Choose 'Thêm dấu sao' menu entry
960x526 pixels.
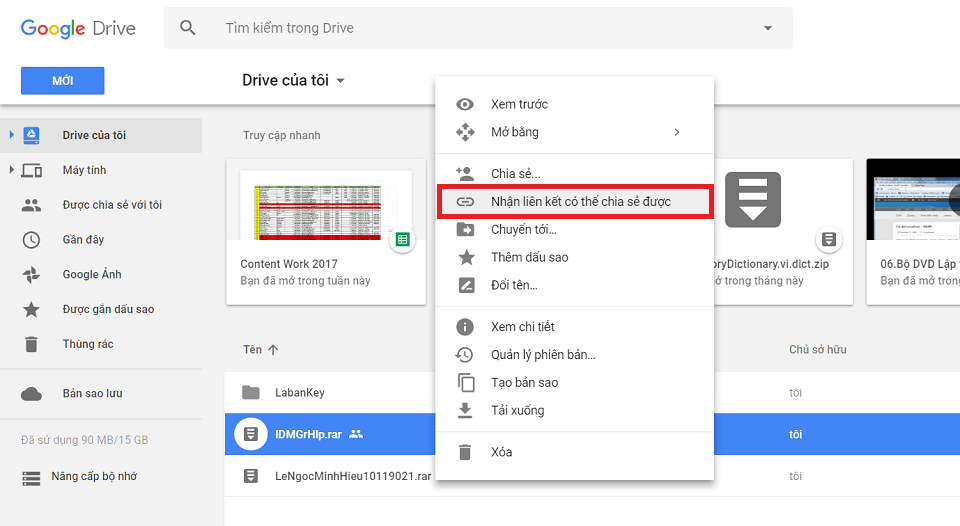coord(575,257)
